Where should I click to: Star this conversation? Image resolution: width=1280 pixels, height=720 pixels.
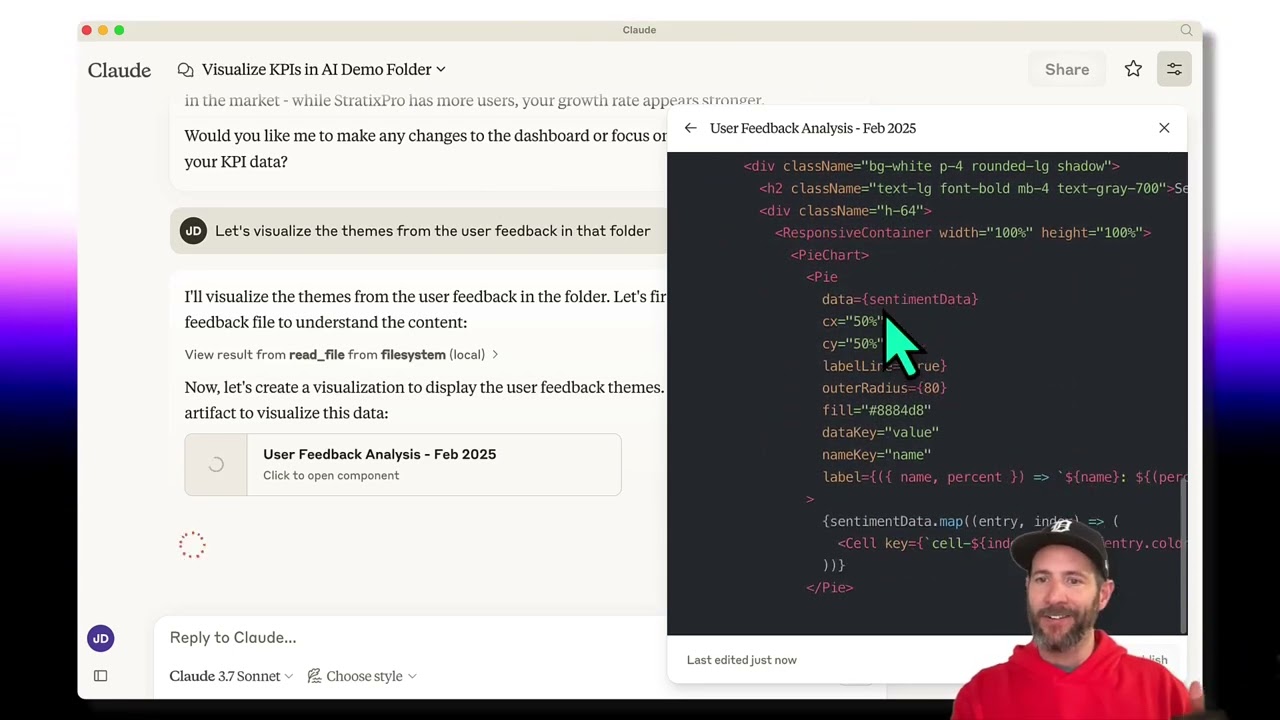click(1133, 69)
